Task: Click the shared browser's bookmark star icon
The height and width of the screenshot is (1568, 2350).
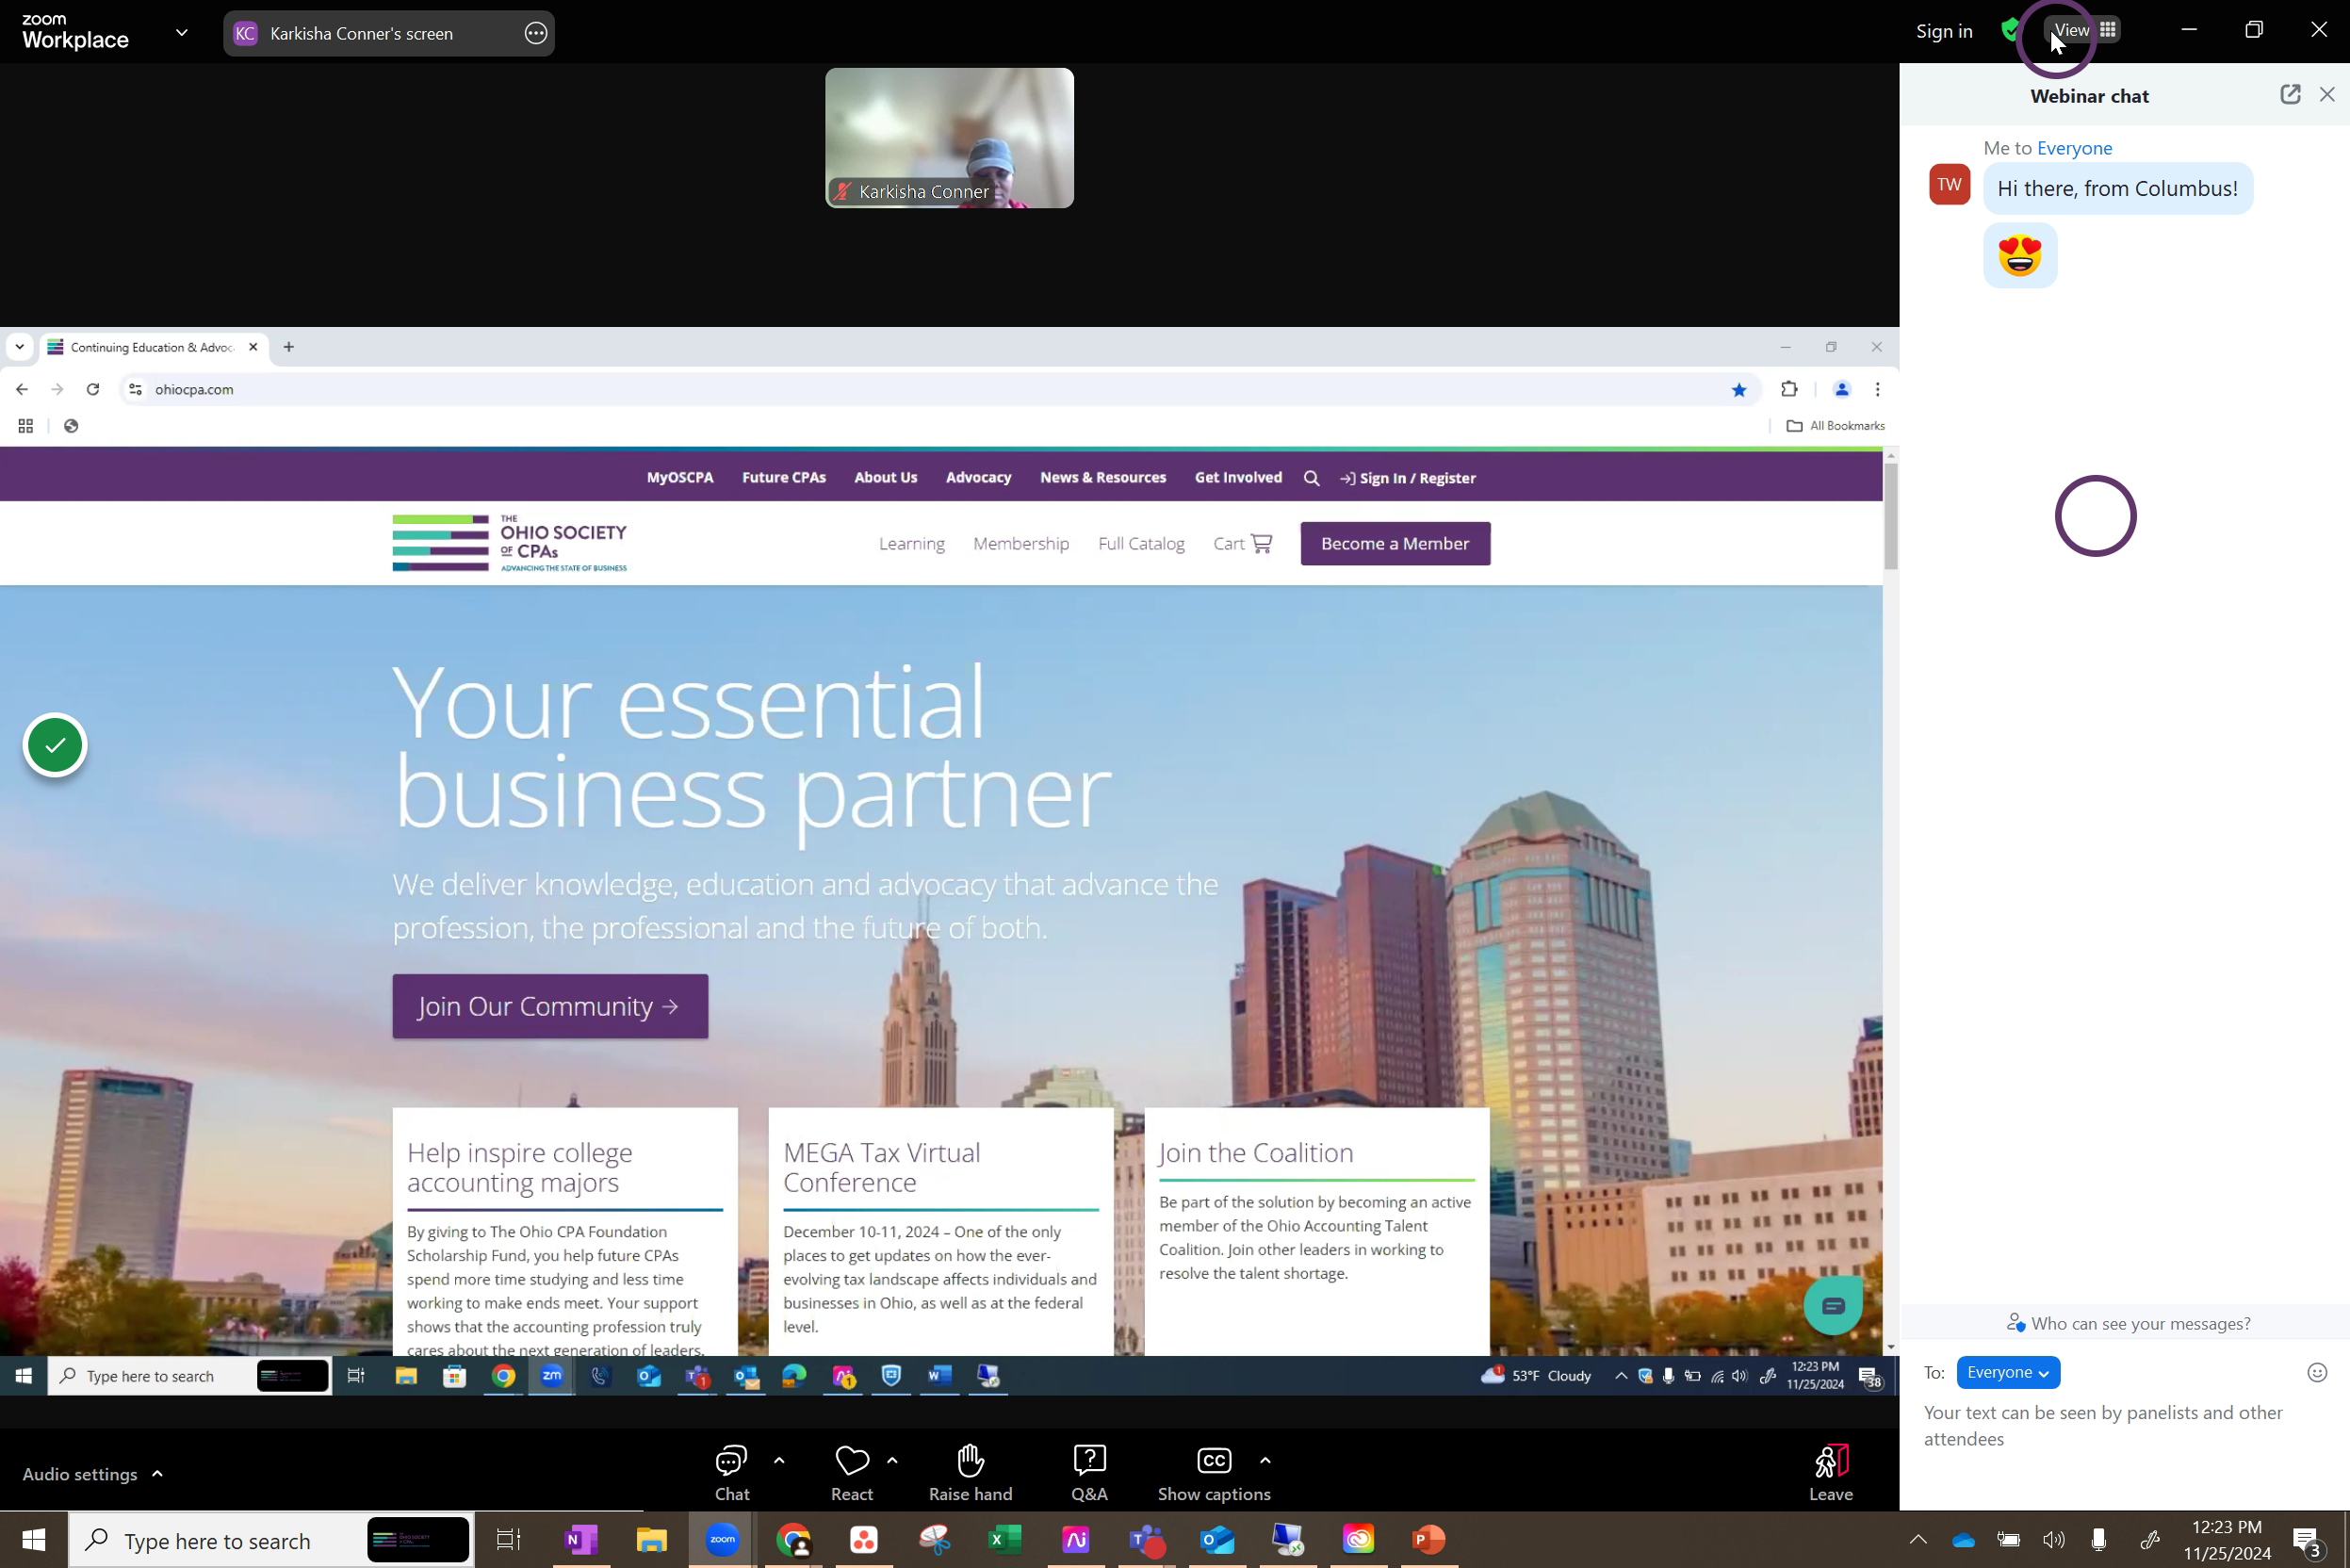Action: 1738,390
